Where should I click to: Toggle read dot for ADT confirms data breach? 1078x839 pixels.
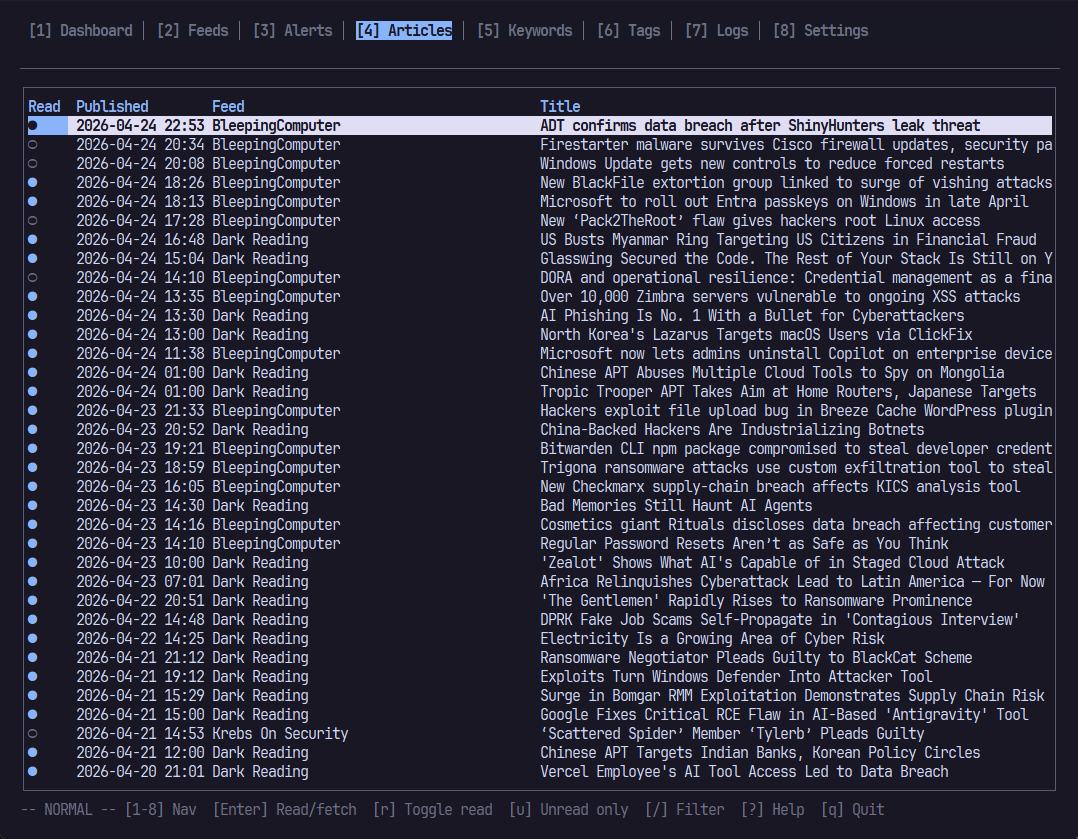pyautogui.click(x=32, y=126)
